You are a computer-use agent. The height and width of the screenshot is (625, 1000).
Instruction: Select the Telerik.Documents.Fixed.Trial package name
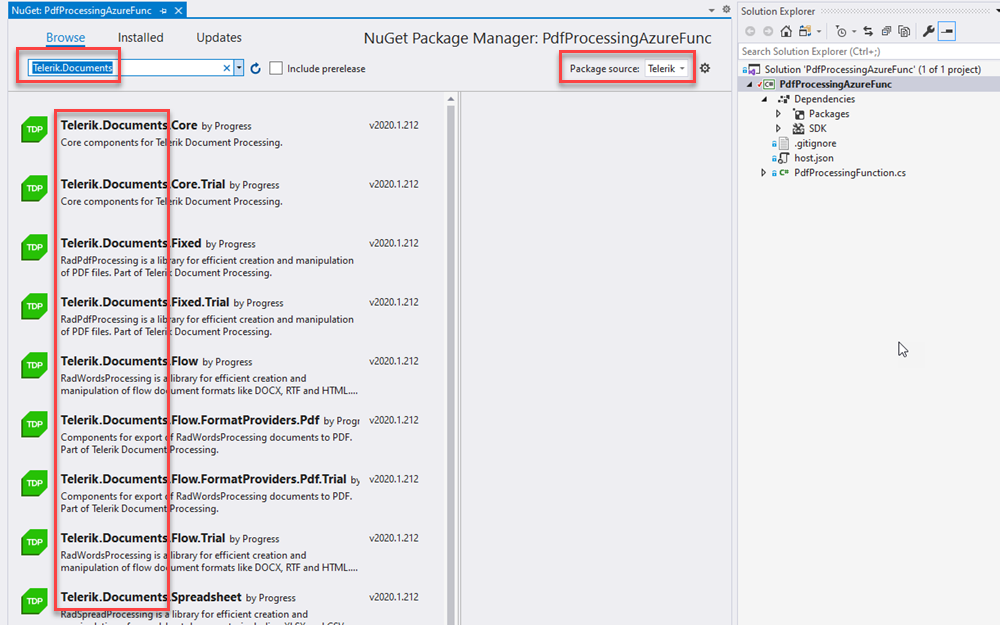(x=145, y=302)
